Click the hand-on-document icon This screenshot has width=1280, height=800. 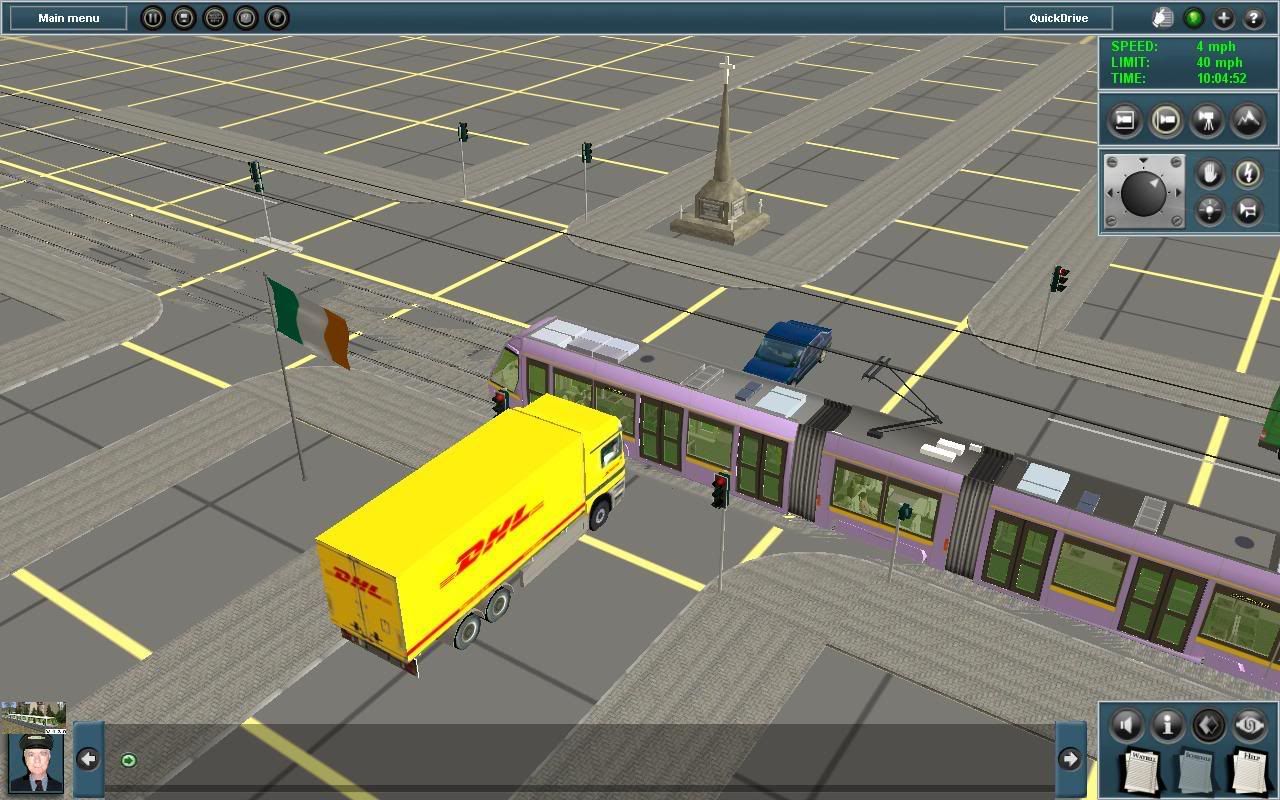(x=1162, y=18)
